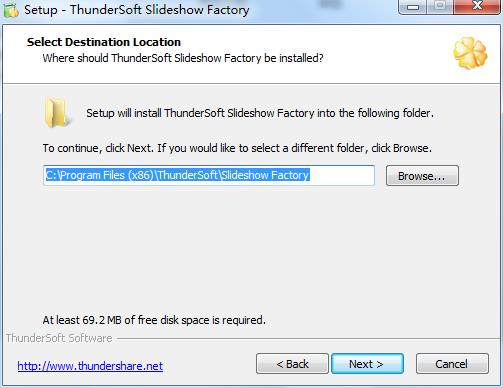
Task: Click the Next > button
Action: coord(367,364)
